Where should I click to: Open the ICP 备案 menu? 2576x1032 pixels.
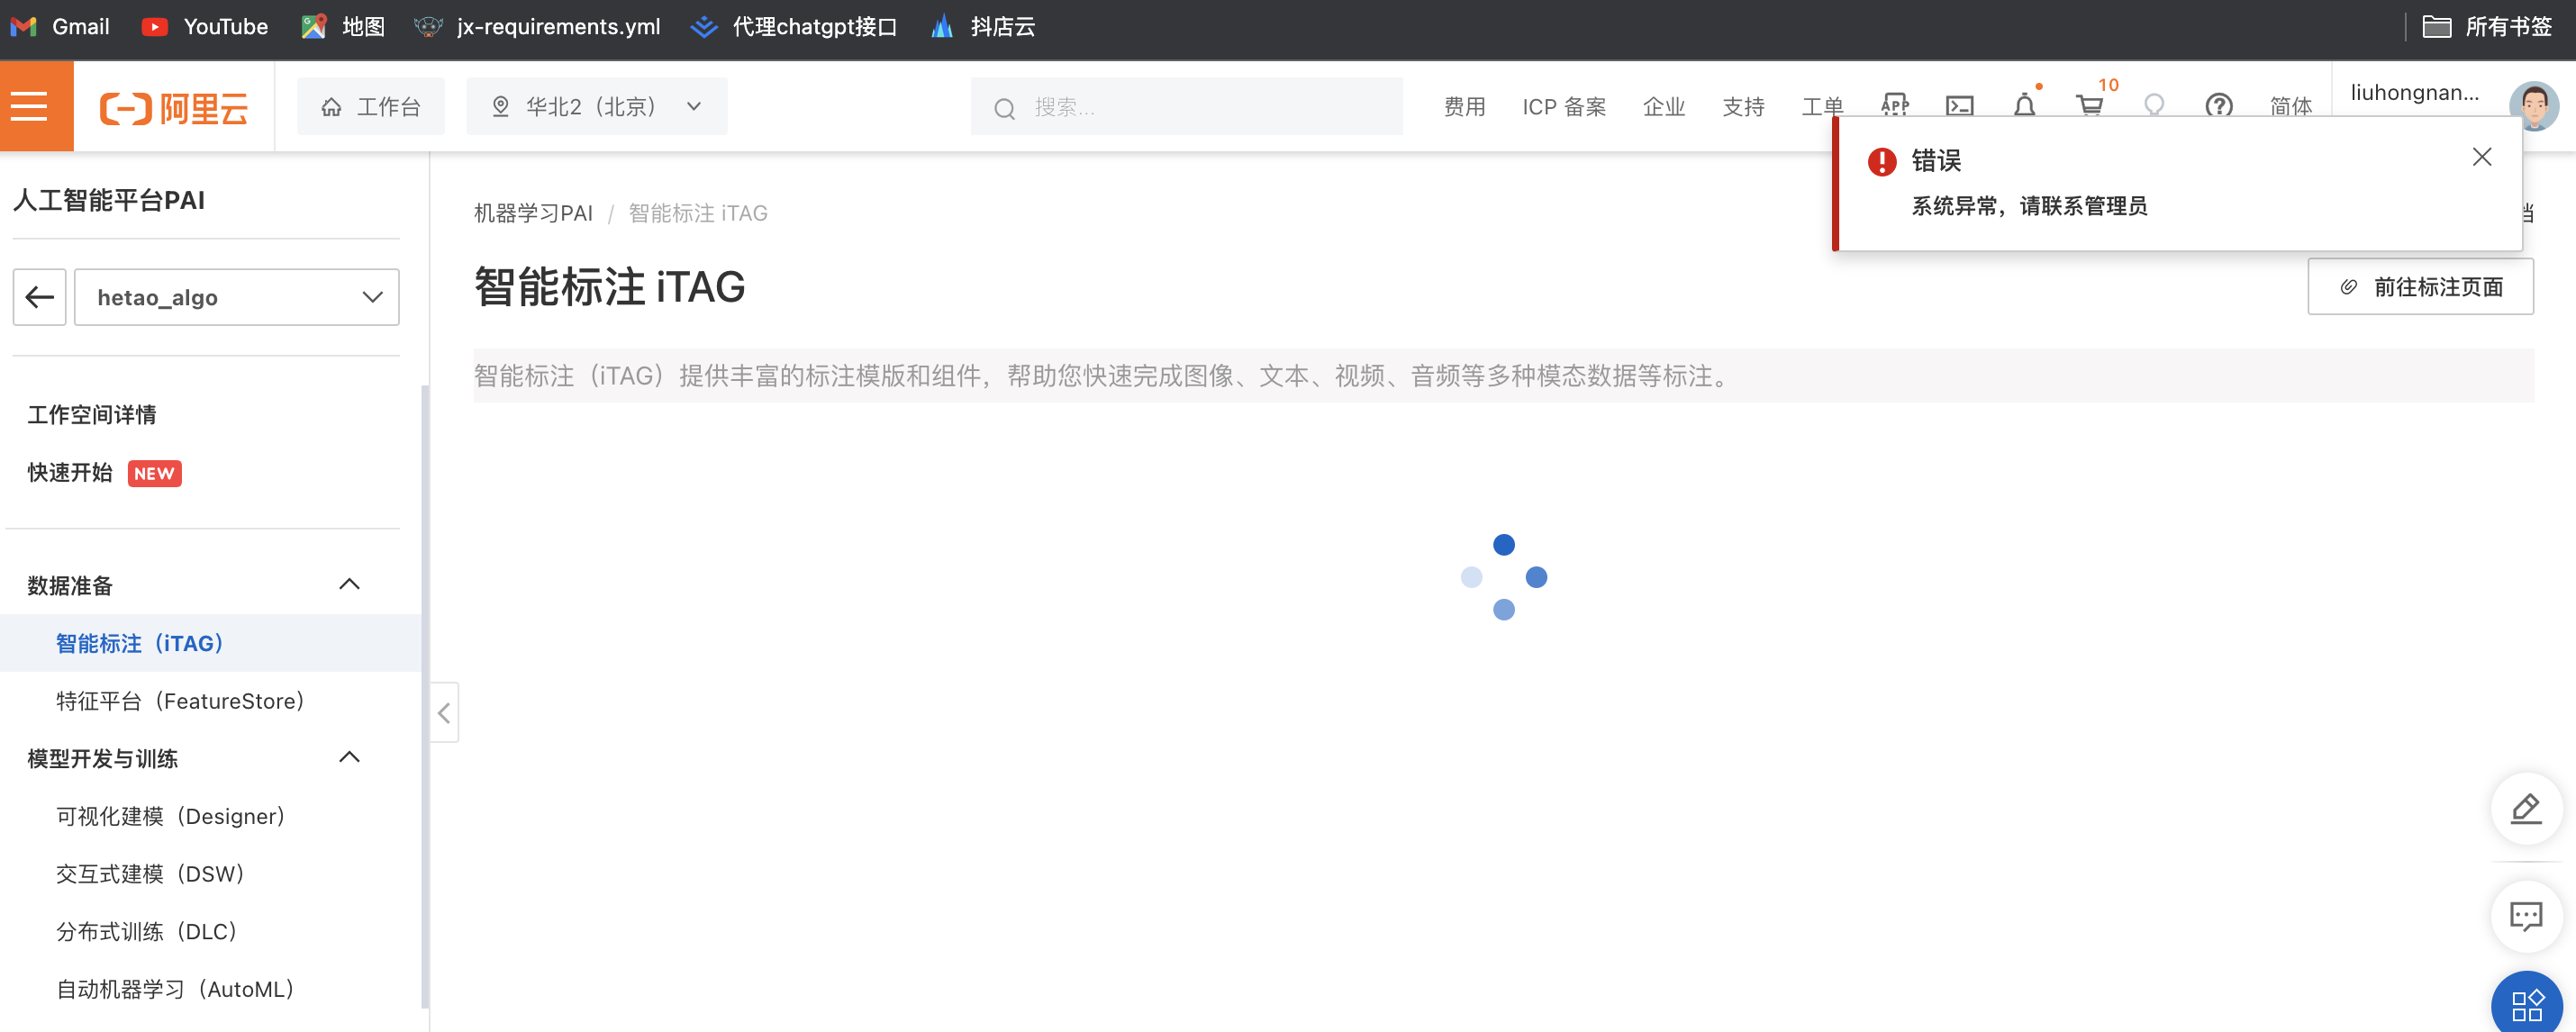(x=1564, y=107)
